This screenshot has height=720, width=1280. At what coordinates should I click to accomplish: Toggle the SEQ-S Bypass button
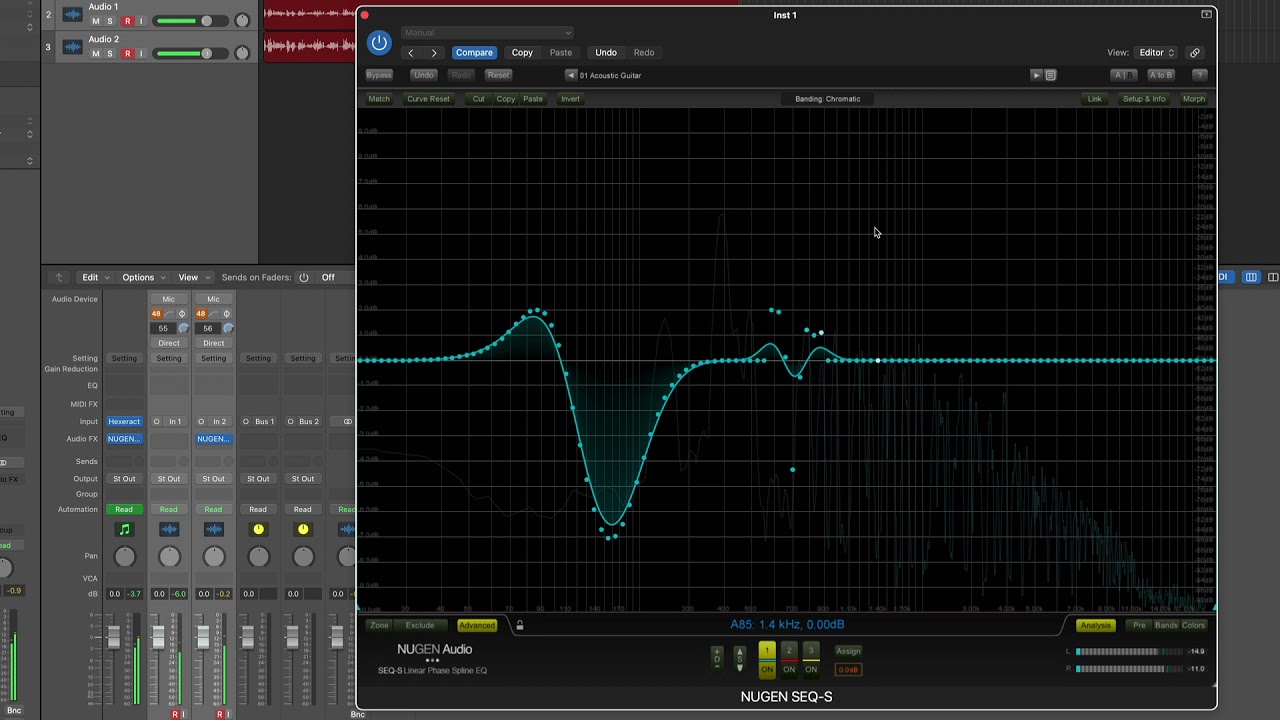(x=379, y=75)
